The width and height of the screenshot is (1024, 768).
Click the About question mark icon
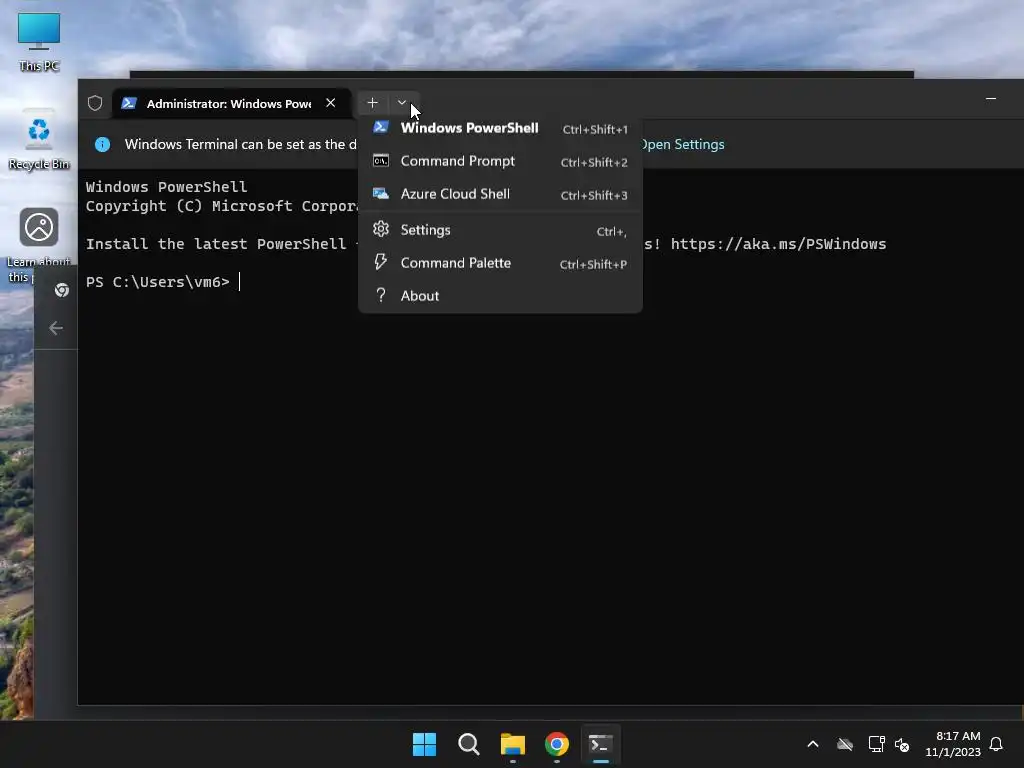381,295
